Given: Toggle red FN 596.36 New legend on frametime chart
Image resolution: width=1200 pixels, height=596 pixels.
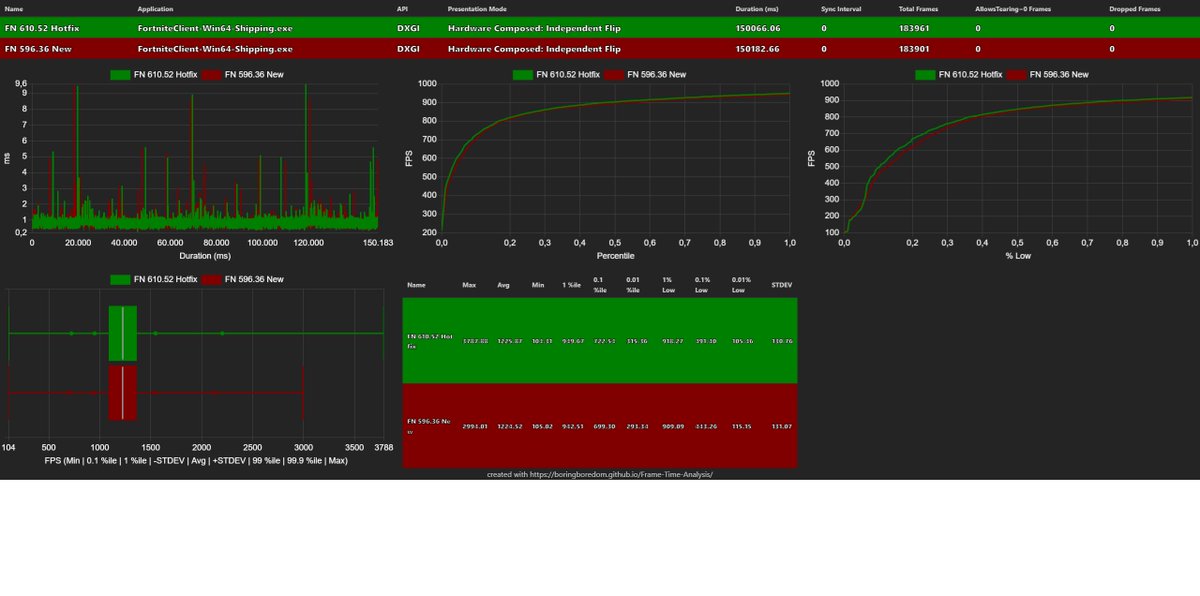Looking at the screenshot, I should tap(242, 74).
